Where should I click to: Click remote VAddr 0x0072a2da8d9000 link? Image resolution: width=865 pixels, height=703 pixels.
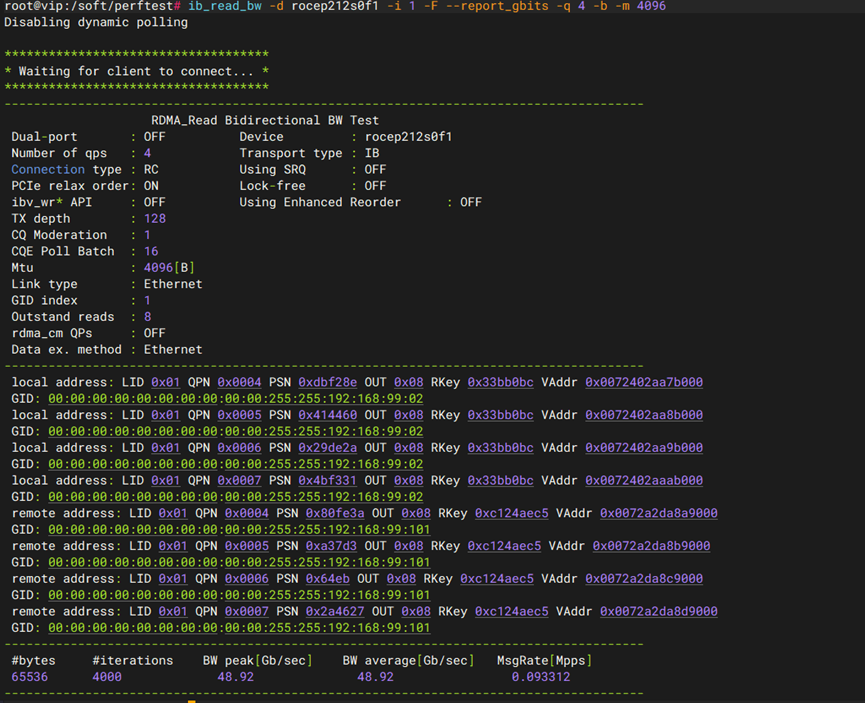pos(658,612)
